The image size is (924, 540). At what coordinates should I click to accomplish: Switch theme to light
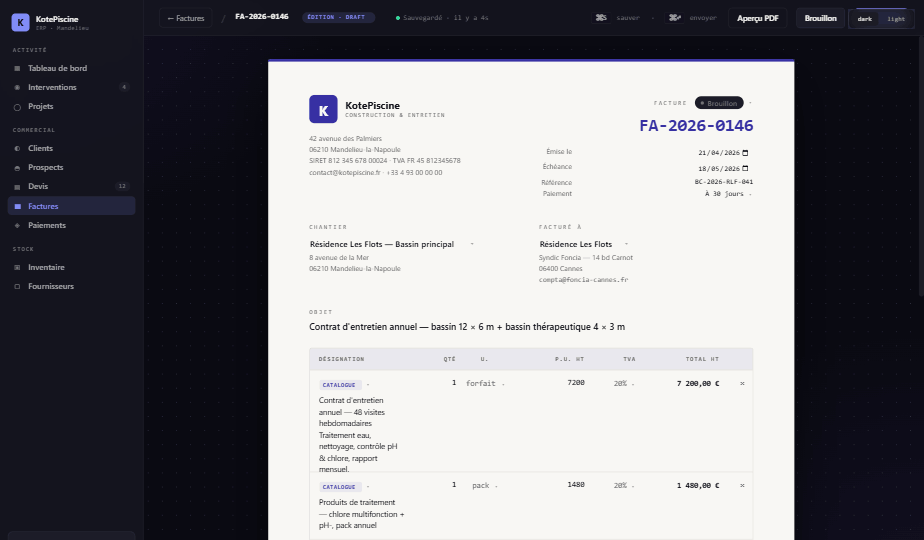coord(896,19)
